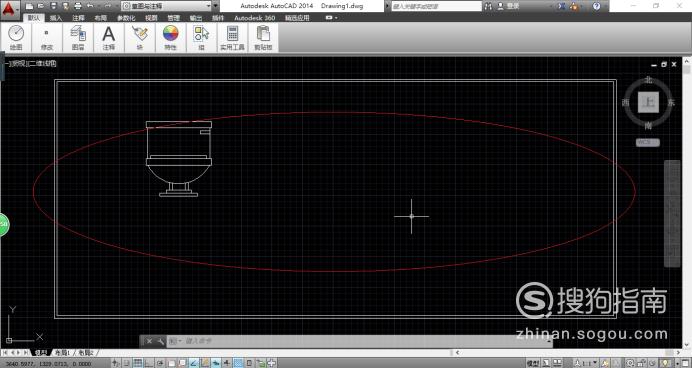This screenshot has height=368, width=692.
Task: Open the 图层 (Layers) ribbon panel
Action: [x=78, y=38]
